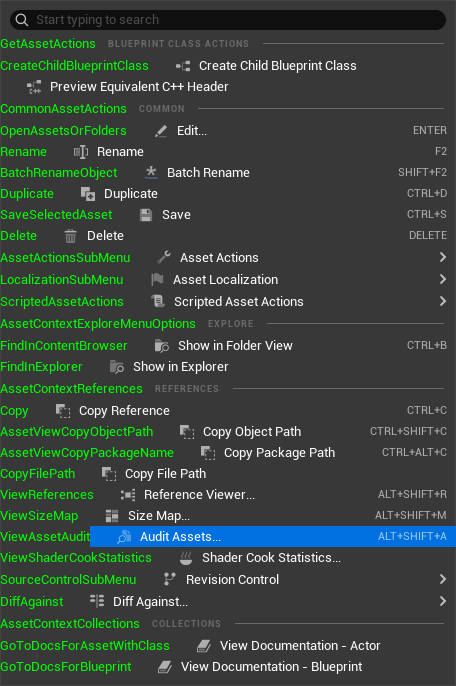Click the pencil icon beside Edit...
Viewport: 456px width, 686px height.
pyautogui.click(x=161, y=131)
